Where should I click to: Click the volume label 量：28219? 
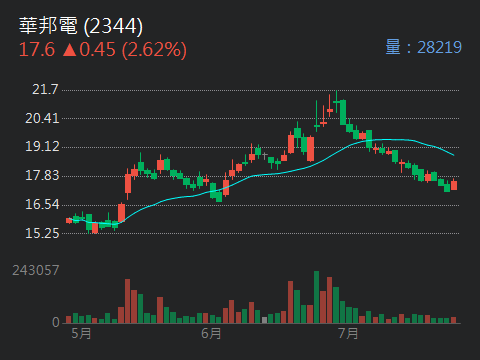423,47
